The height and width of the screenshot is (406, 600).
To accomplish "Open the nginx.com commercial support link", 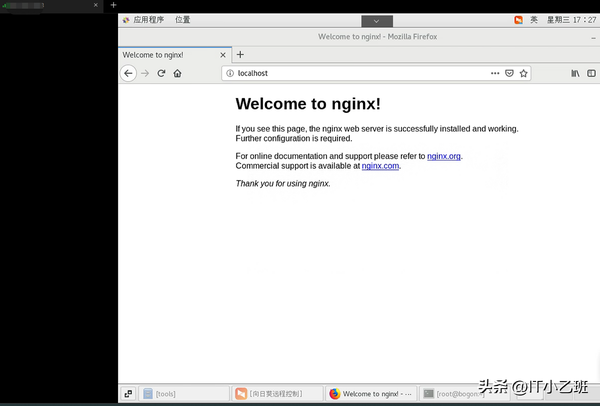I will [x=380, y=166].
